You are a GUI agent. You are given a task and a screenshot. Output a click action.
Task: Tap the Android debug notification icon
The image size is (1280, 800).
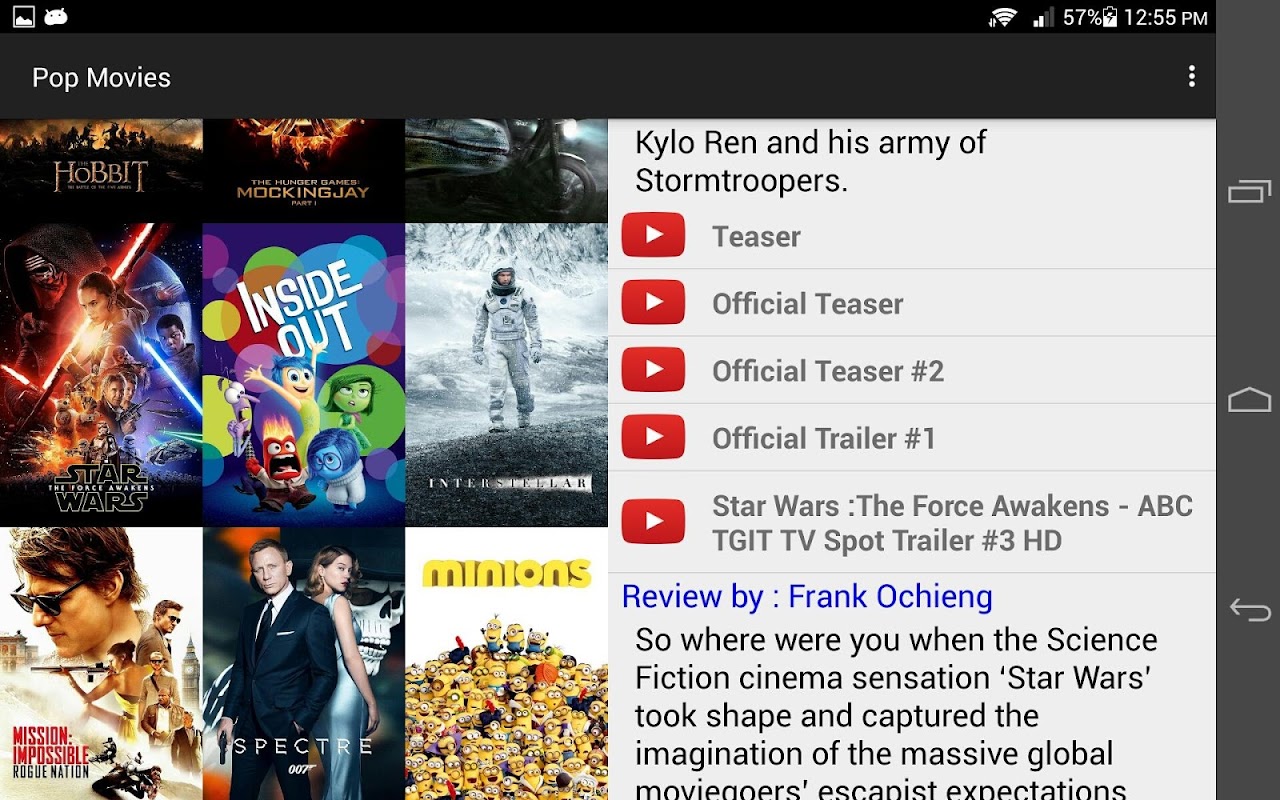56,16
